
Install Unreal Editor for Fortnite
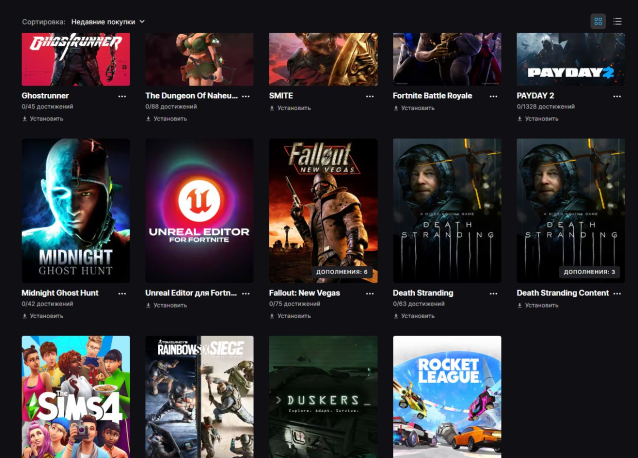[166, 305]
